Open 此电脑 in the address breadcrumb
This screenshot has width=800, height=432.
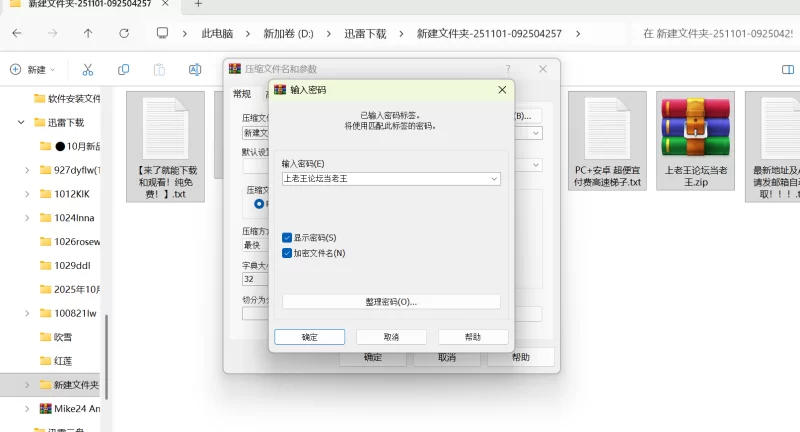pyautogui.click(x=217, y=34)
